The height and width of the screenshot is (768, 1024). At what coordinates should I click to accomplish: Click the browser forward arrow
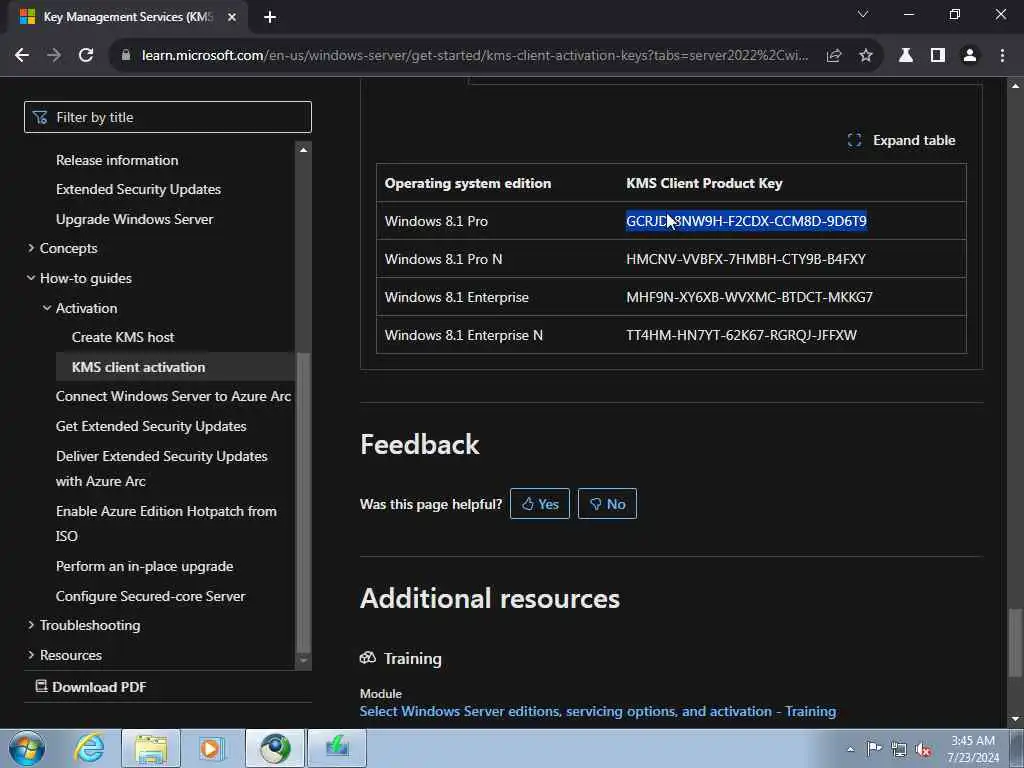click(x=54, y=56)
